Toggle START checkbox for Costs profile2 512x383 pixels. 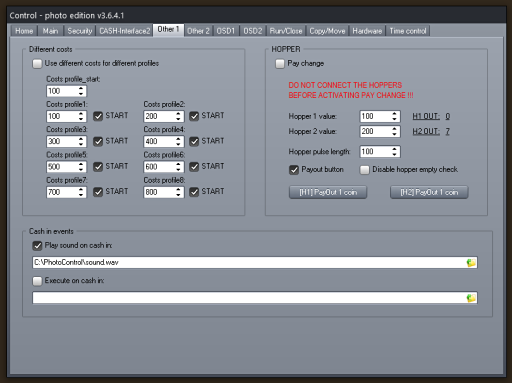click(194, 116)
